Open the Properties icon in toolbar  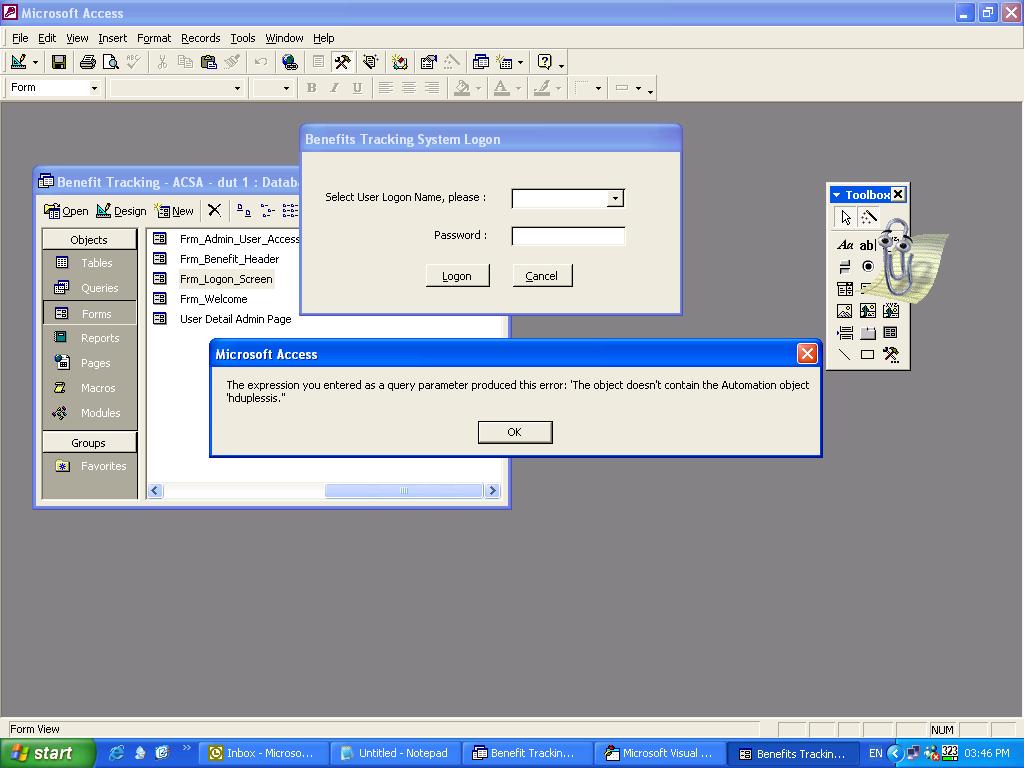(x=428, y=62)
